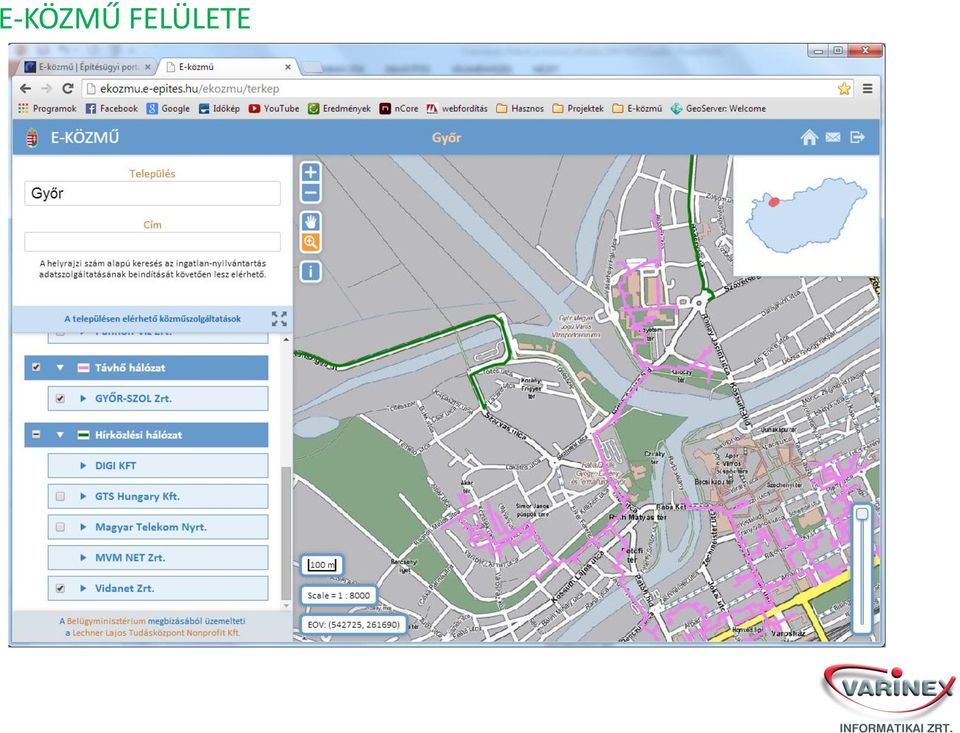Toggle the Hírközlési hálózat group checkbox
The image size is (960, 733).
click(36, 435)
